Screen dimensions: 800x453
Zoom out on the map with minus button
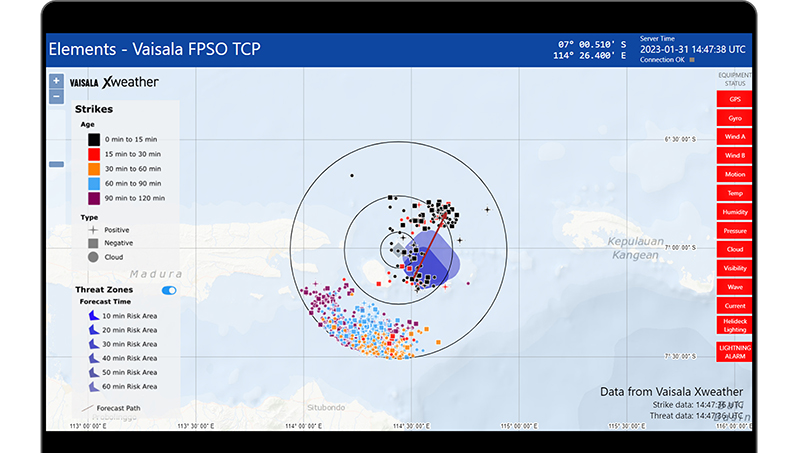[56, 97]
